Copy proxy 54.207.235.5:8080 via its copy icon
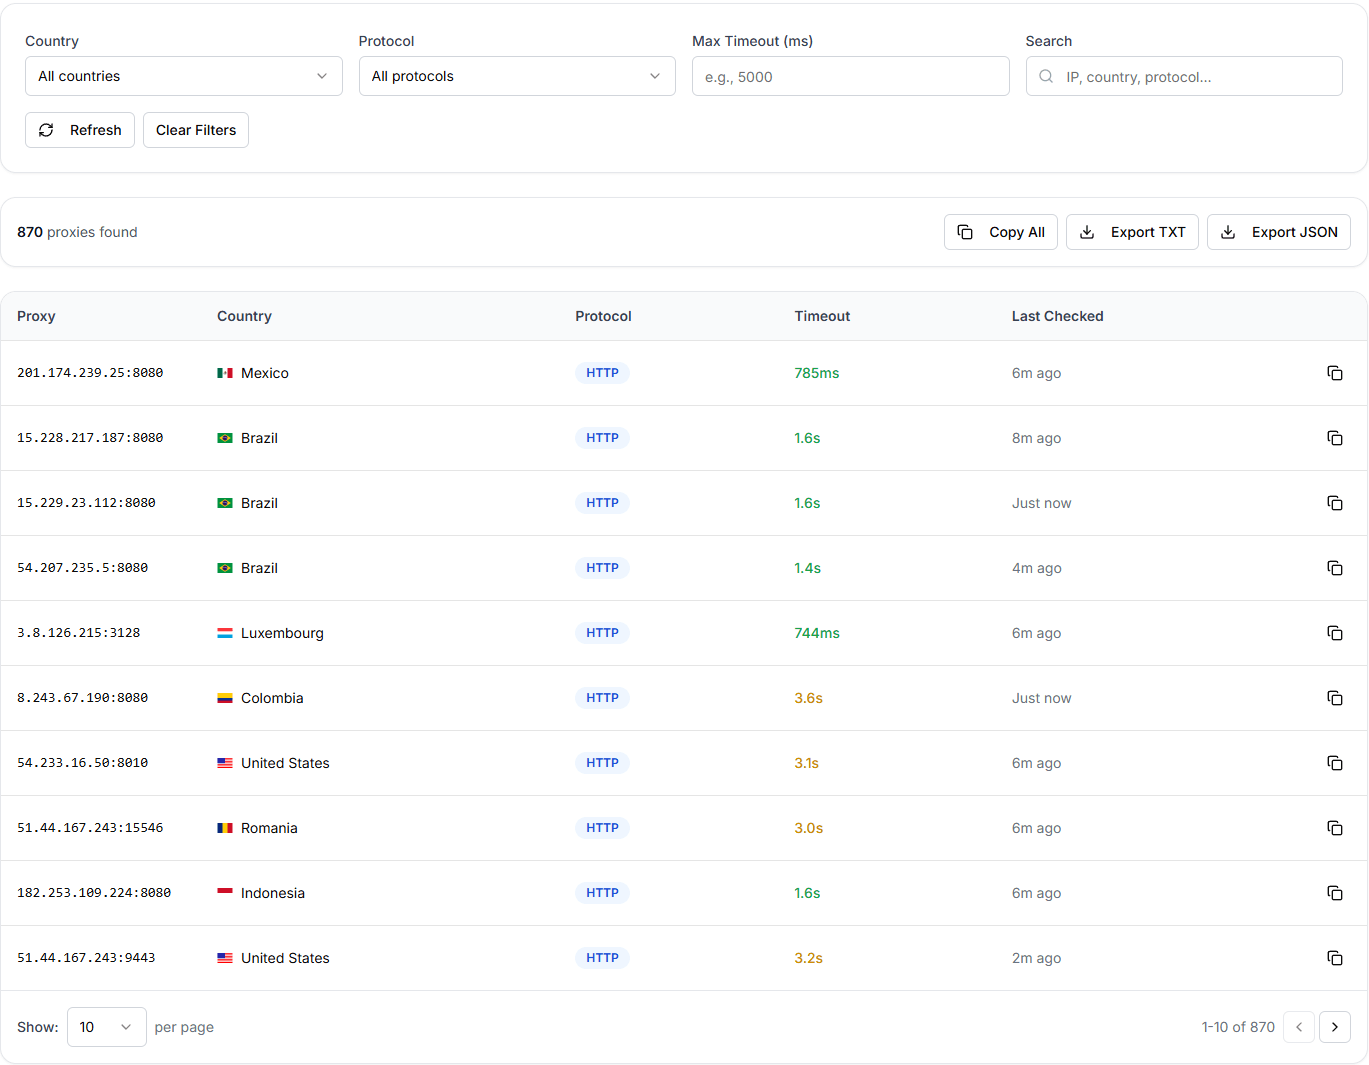The width and height of the screenshot is (1369, 1065). pyautogui.click(x=1334, y=568)
